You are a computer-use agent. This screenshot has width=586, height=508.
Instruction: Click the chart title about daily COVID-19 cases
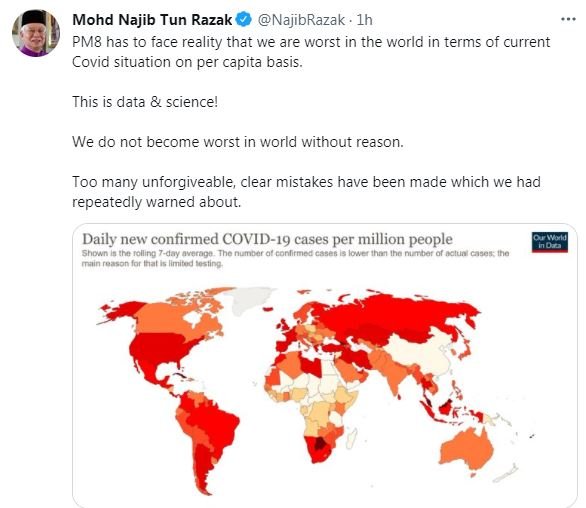pyautogui.click(x=267, y=239)
